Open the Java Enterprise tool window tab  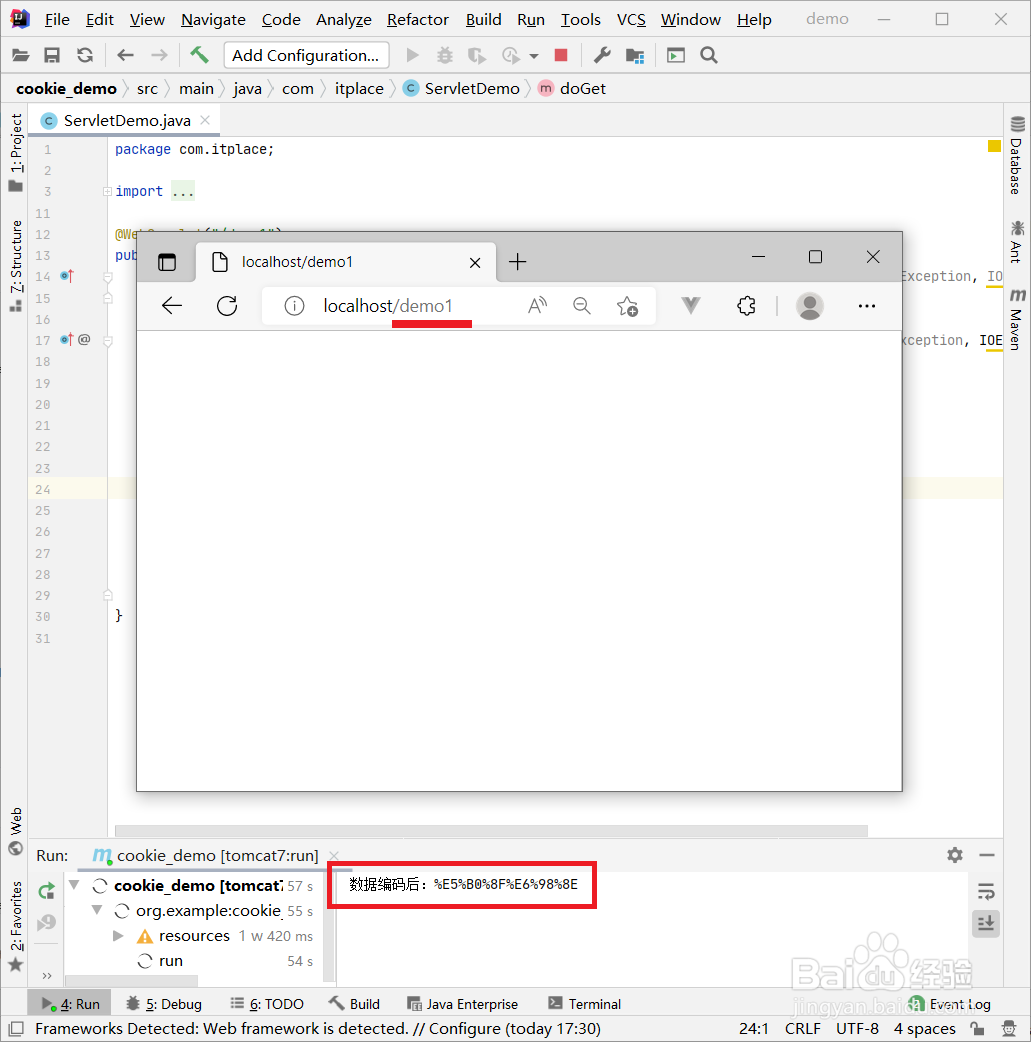pos(462,1003)
